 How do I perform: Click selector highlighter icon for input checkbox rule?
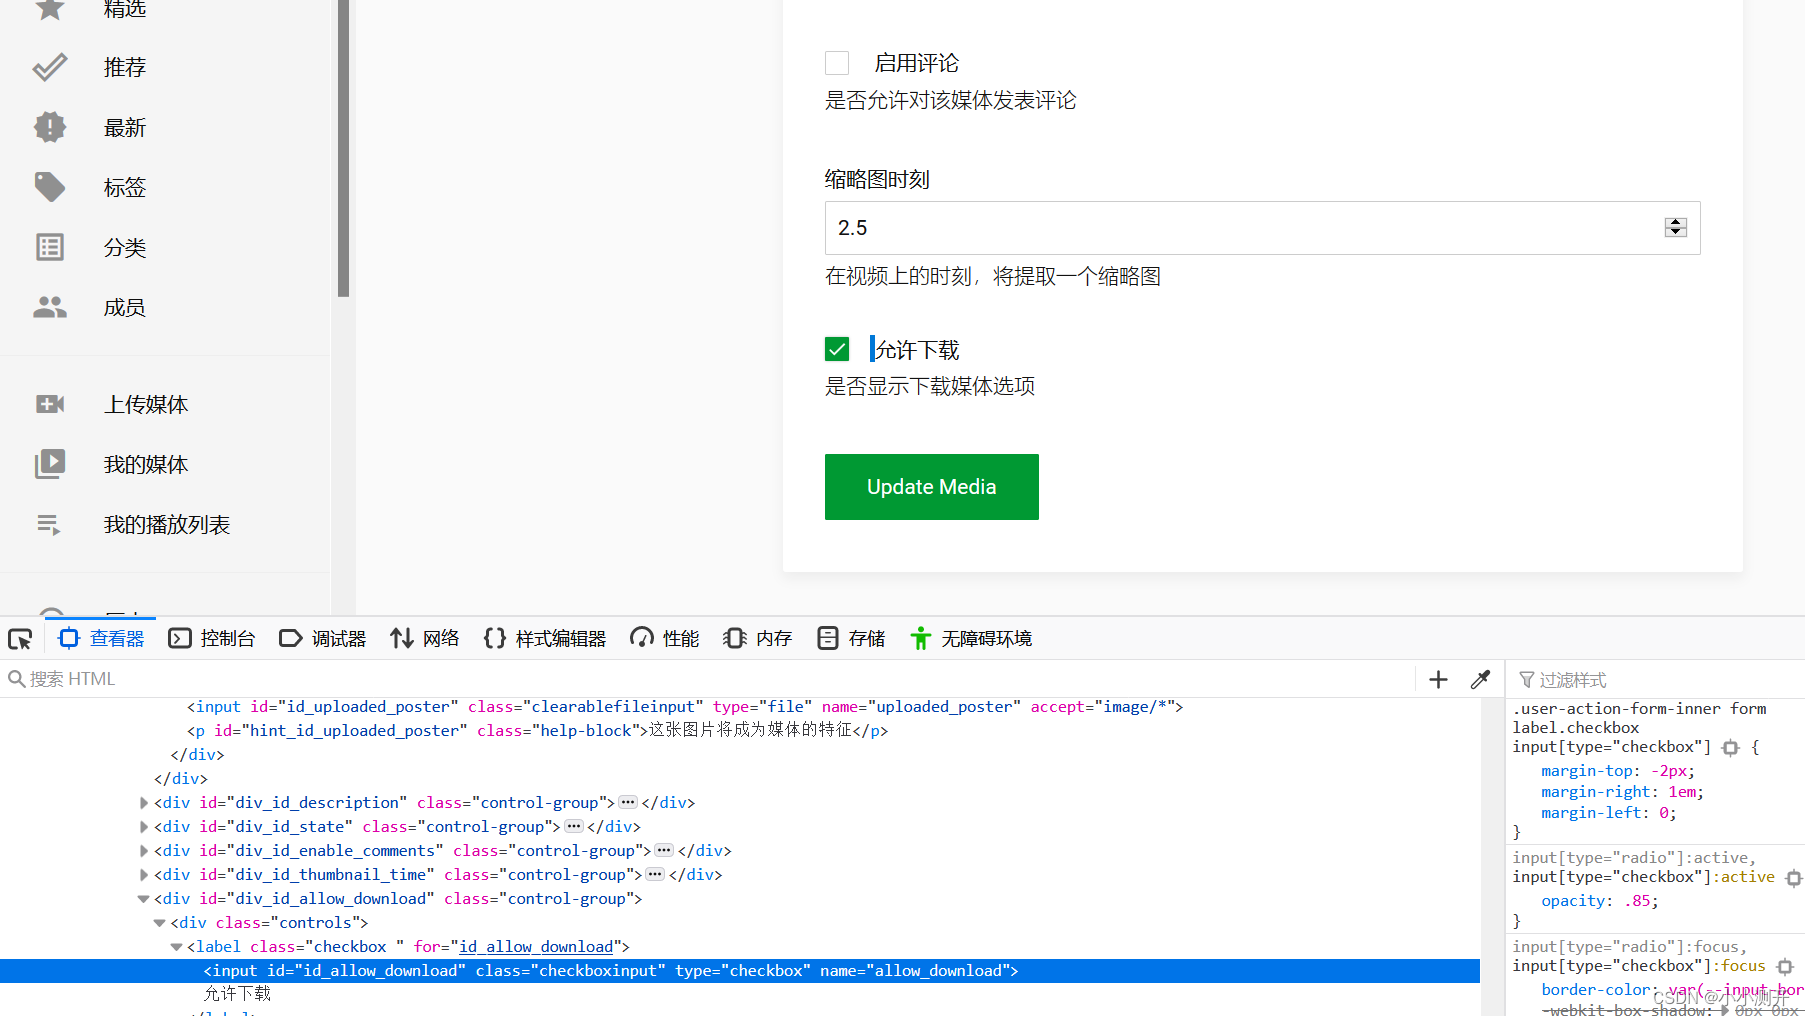1731,747
